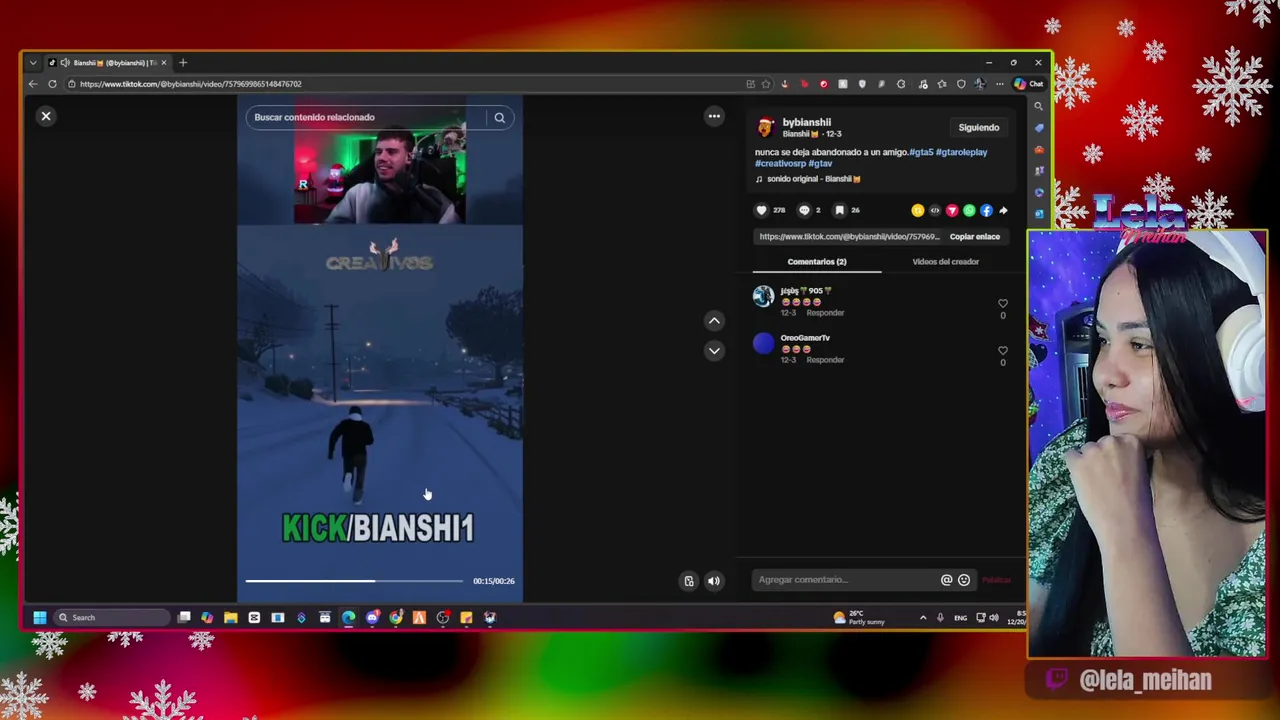1280x720 pixels.
Task: Go to the next video
Action: [714, 351]
